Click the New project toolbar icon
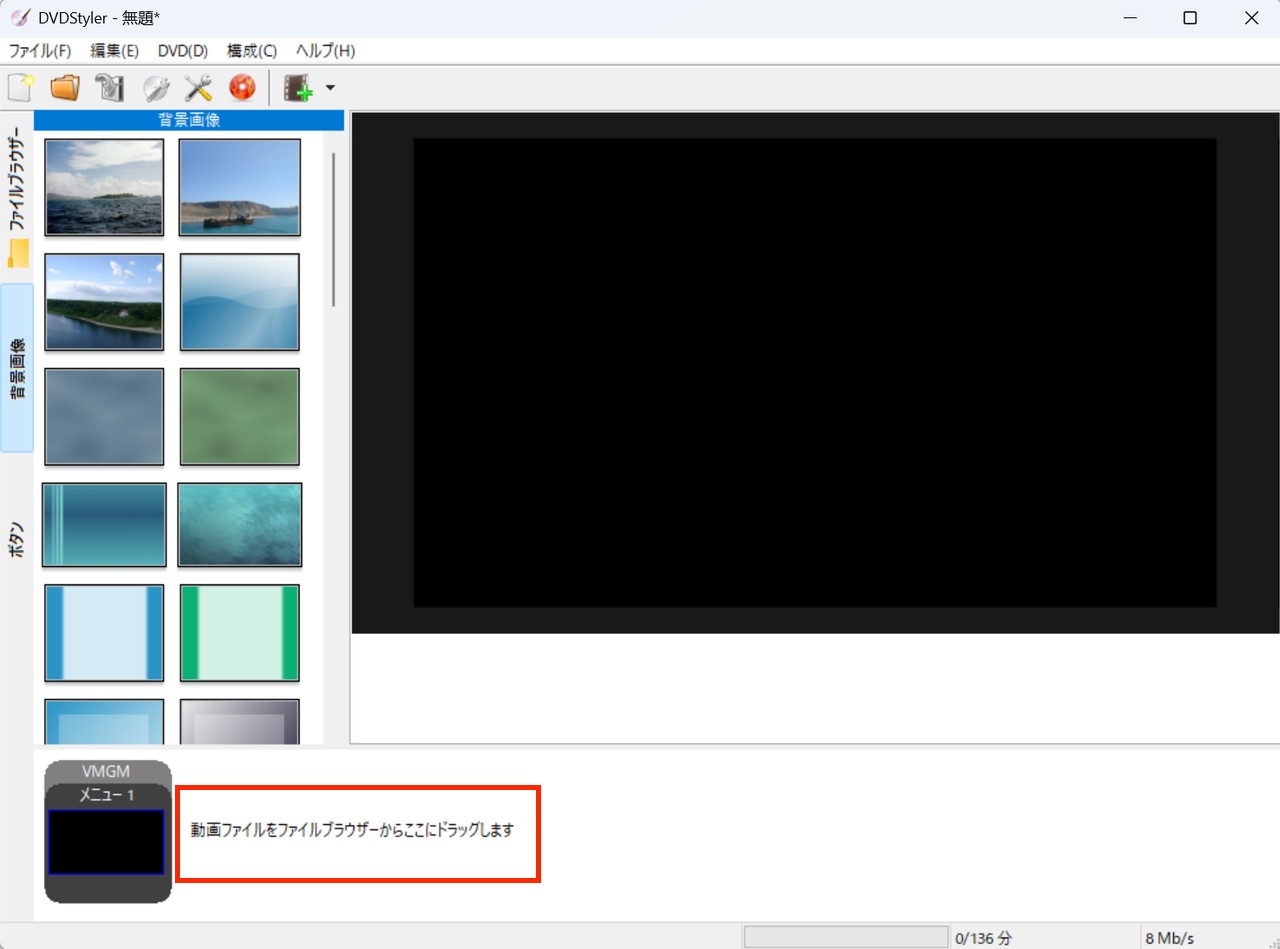This screenshot has width=1280, height=949. click(21, 88)
